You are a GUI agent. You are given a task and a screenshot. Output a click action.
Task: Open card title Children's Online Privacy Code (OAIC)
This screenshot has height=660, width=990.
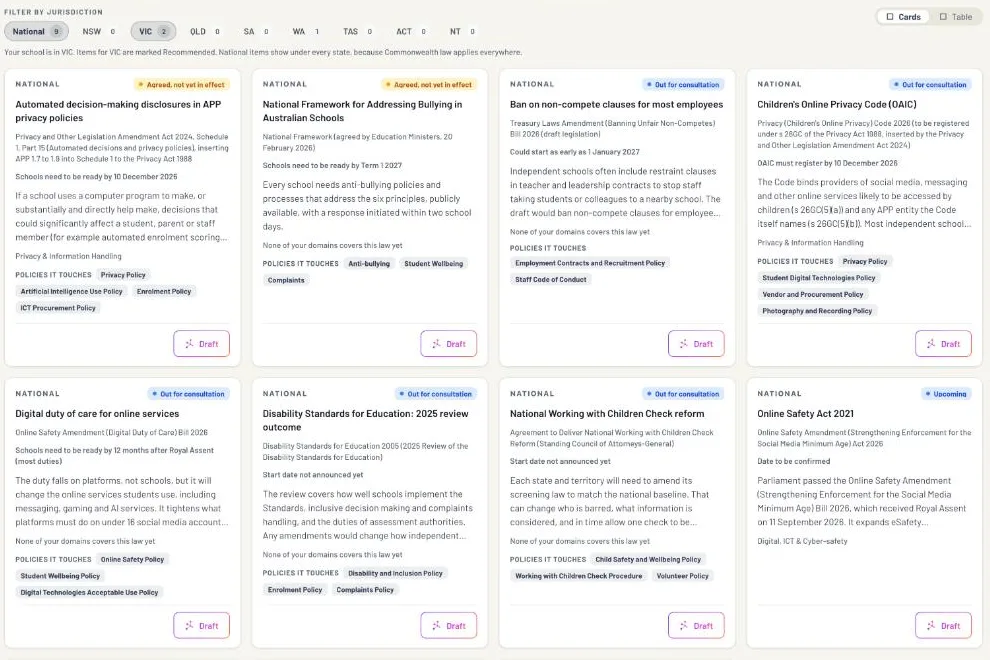pyautogui.click(x=837, y=104)
